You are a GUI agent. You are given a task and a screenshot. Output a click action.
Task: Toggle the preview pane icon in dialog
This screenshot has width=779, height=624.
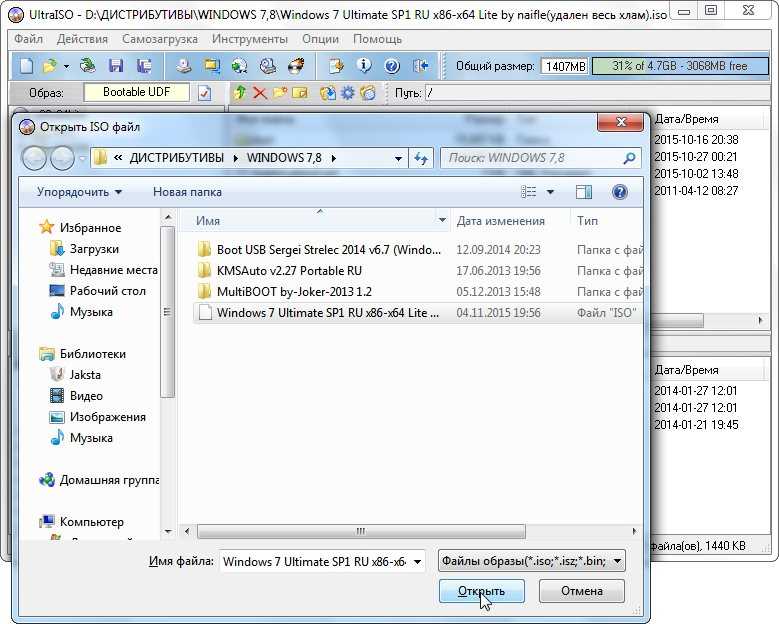pyautogui.click(x=584, y=192)
